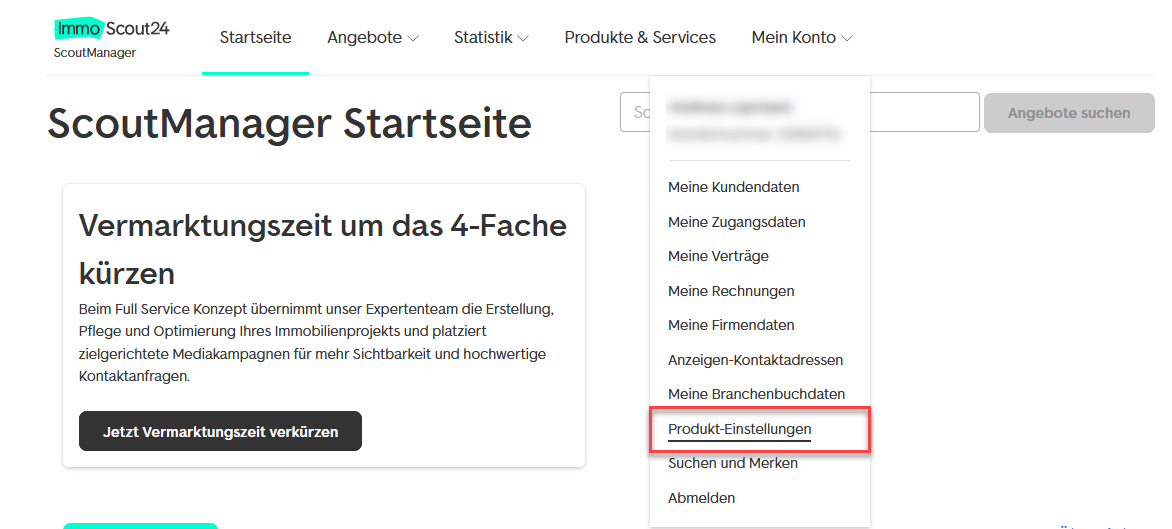
Task: Go to Suchen und Merken
Action: 732,463
